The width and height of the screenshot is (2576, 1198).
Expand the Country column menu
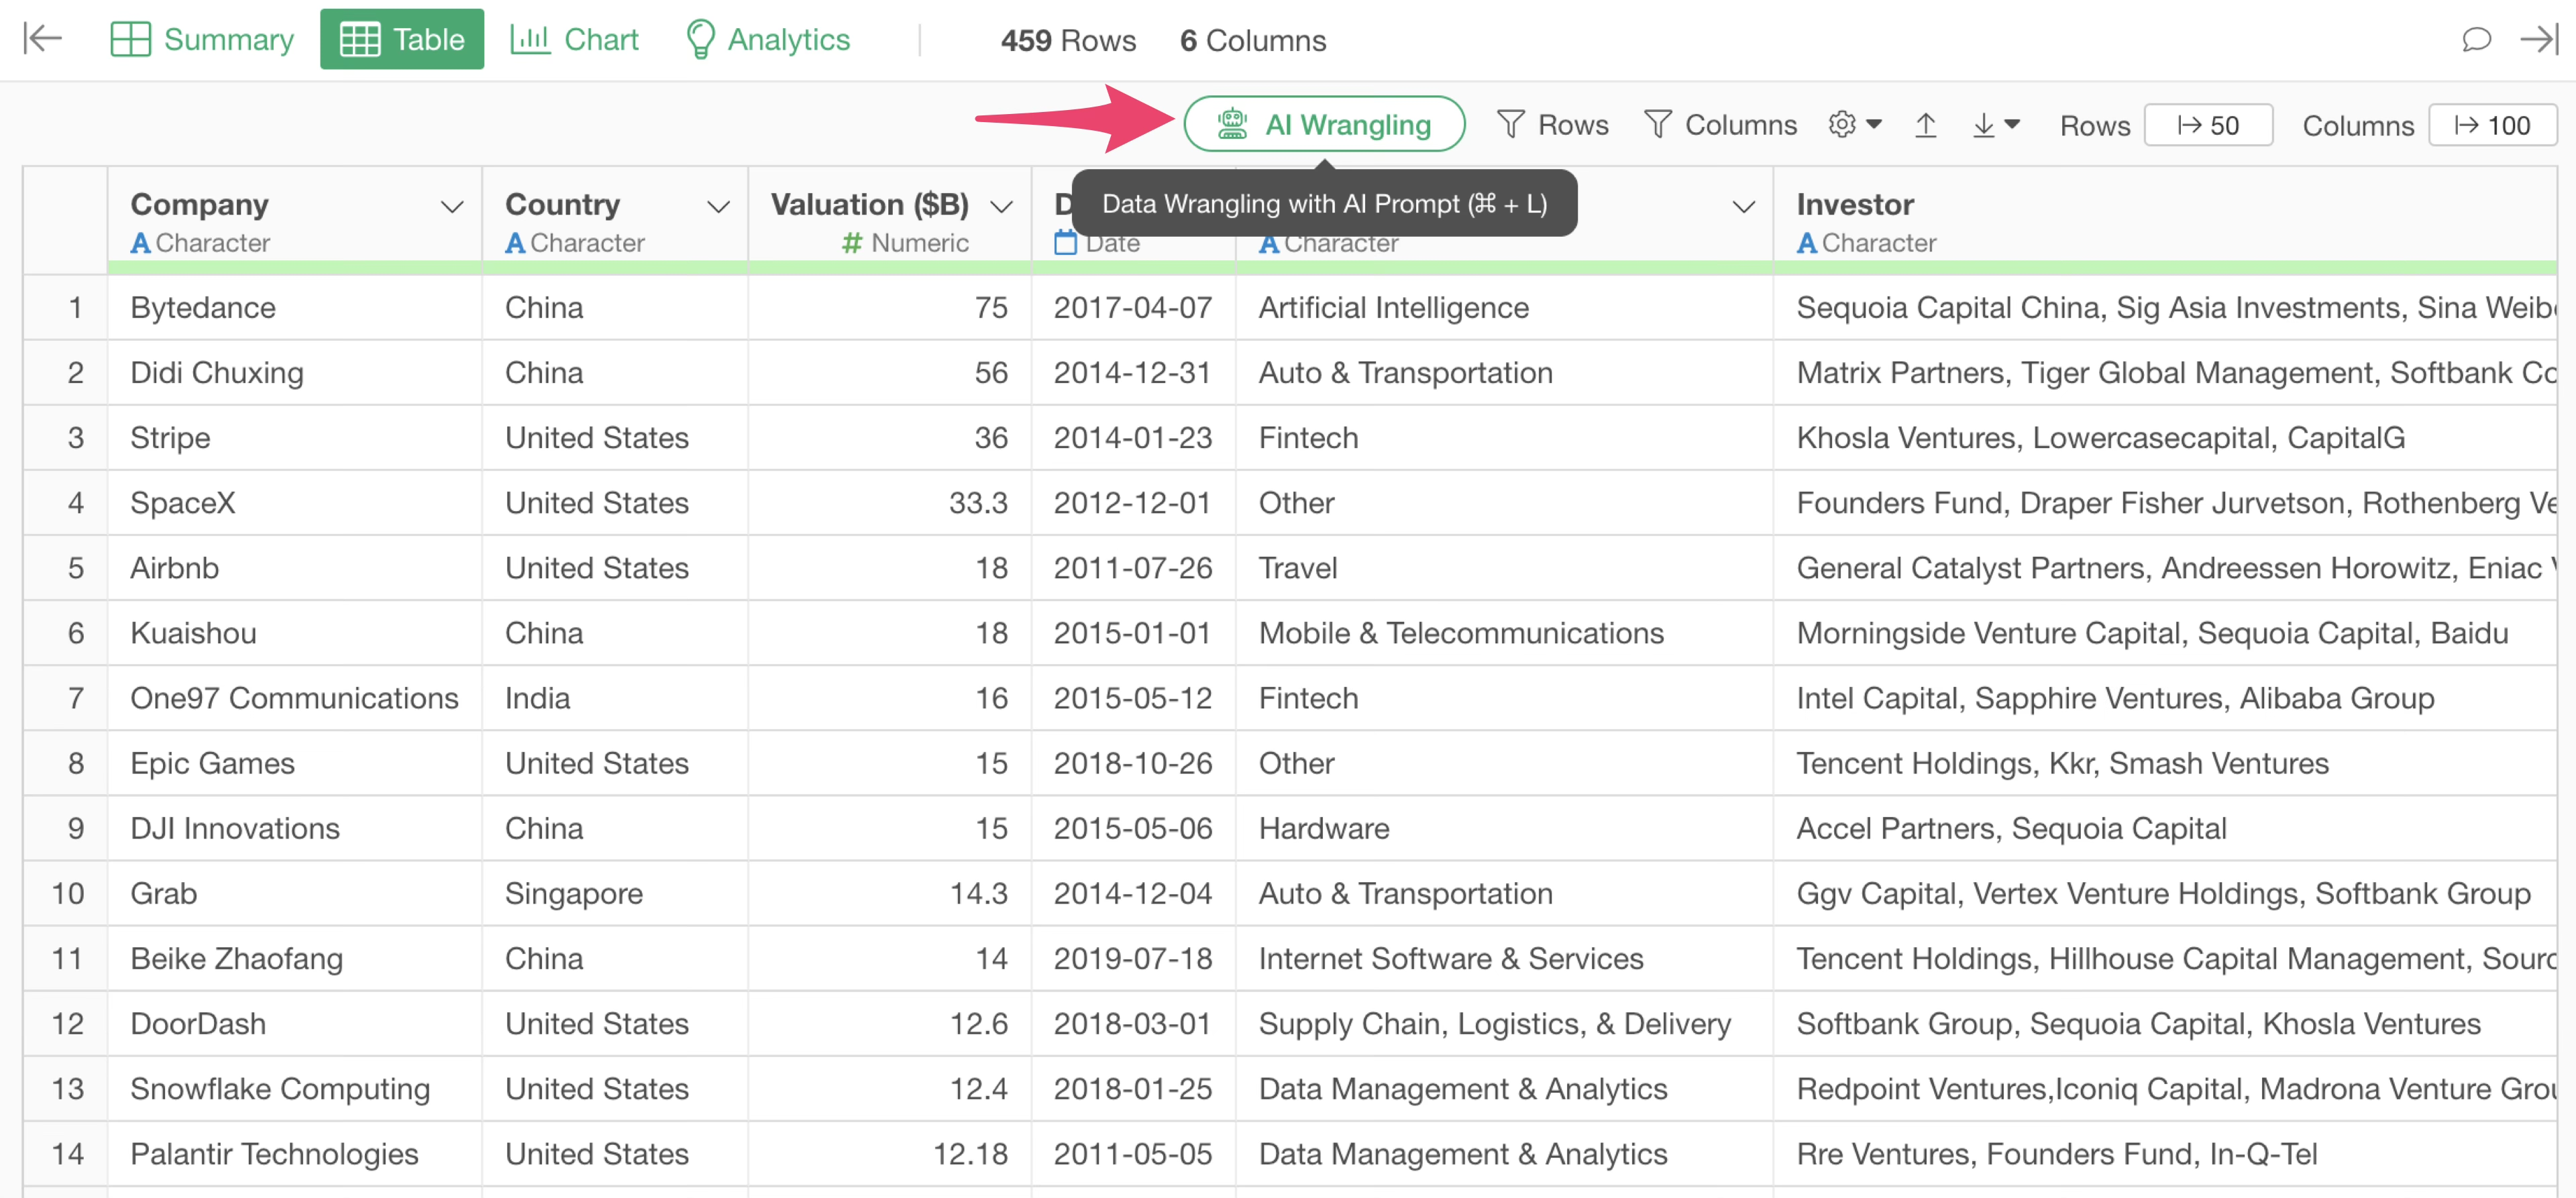pyautogui.click(x=718, y=207)
